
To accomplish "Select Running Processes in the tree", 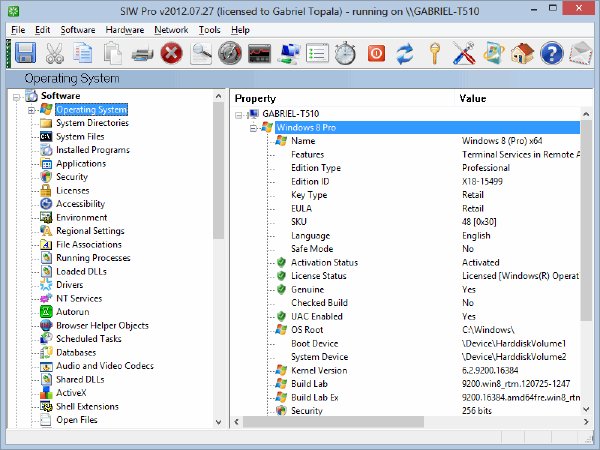I will pyautogui.click(x=93, y=258).
